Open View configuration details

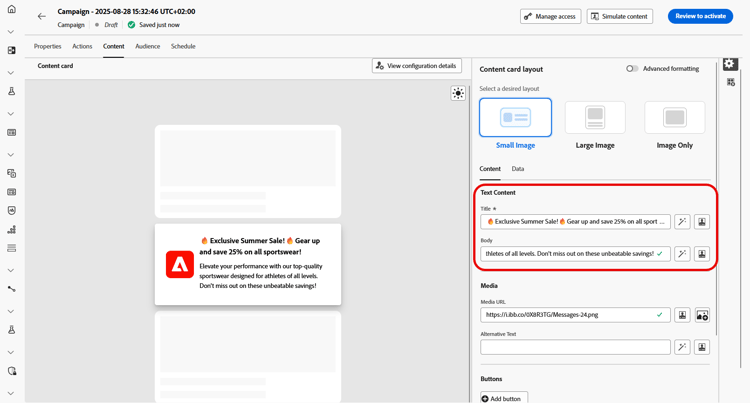pyautogui.click(x=417, y=66)
